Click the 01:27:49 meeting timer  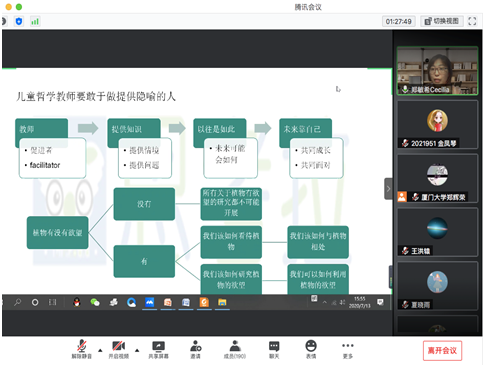[399, 21]
